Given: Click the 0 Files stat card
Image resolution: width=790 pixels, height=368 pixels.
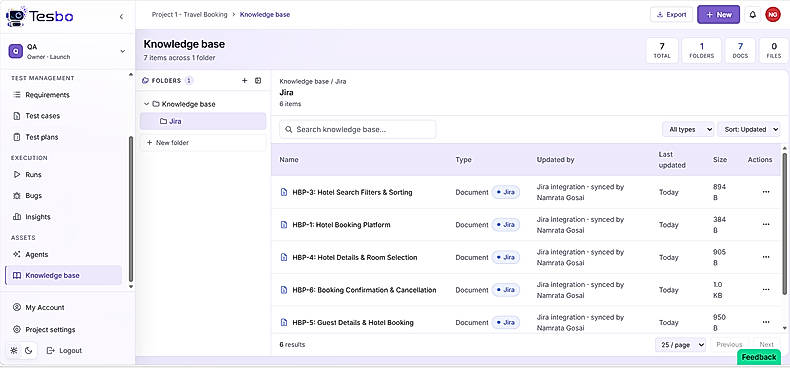Looking at the screenshot, I should 774,50.
